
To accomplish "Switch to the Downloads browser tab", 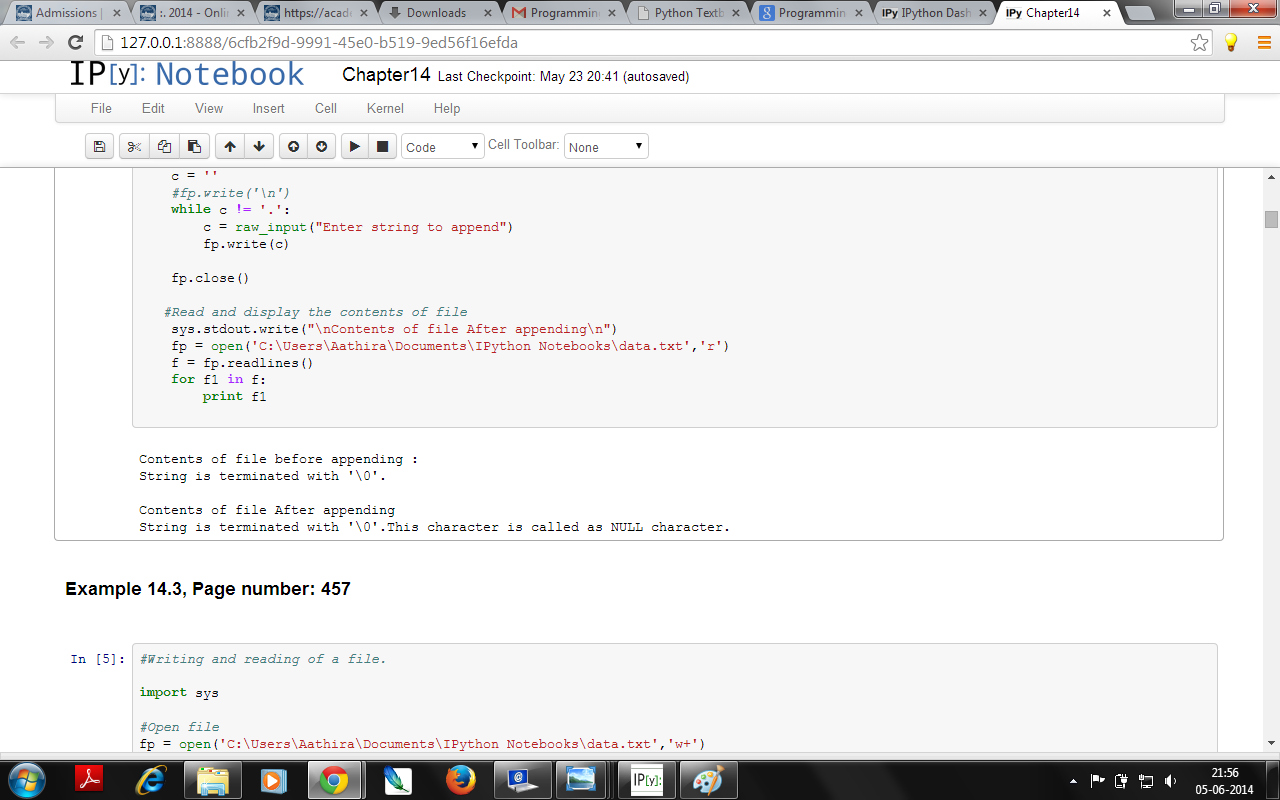I will (x=436, y=13).
